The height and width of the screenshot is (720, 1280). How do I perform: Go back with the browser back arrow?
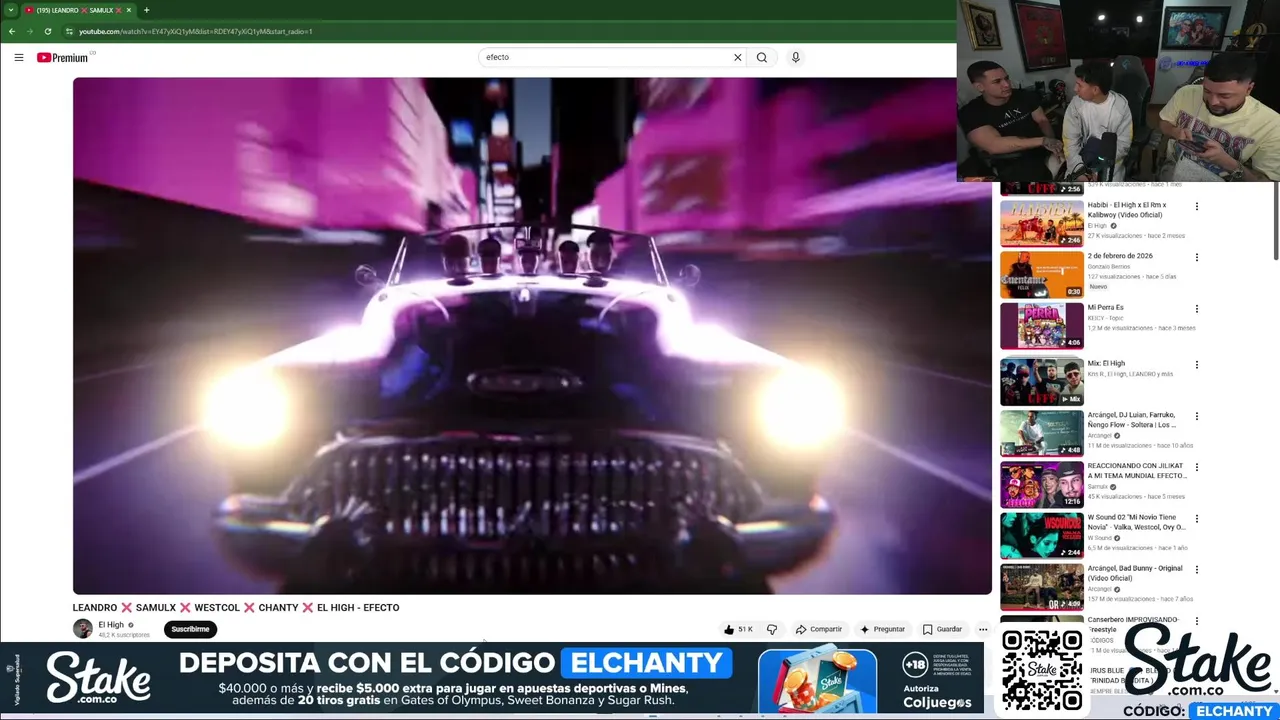(11, 31)
